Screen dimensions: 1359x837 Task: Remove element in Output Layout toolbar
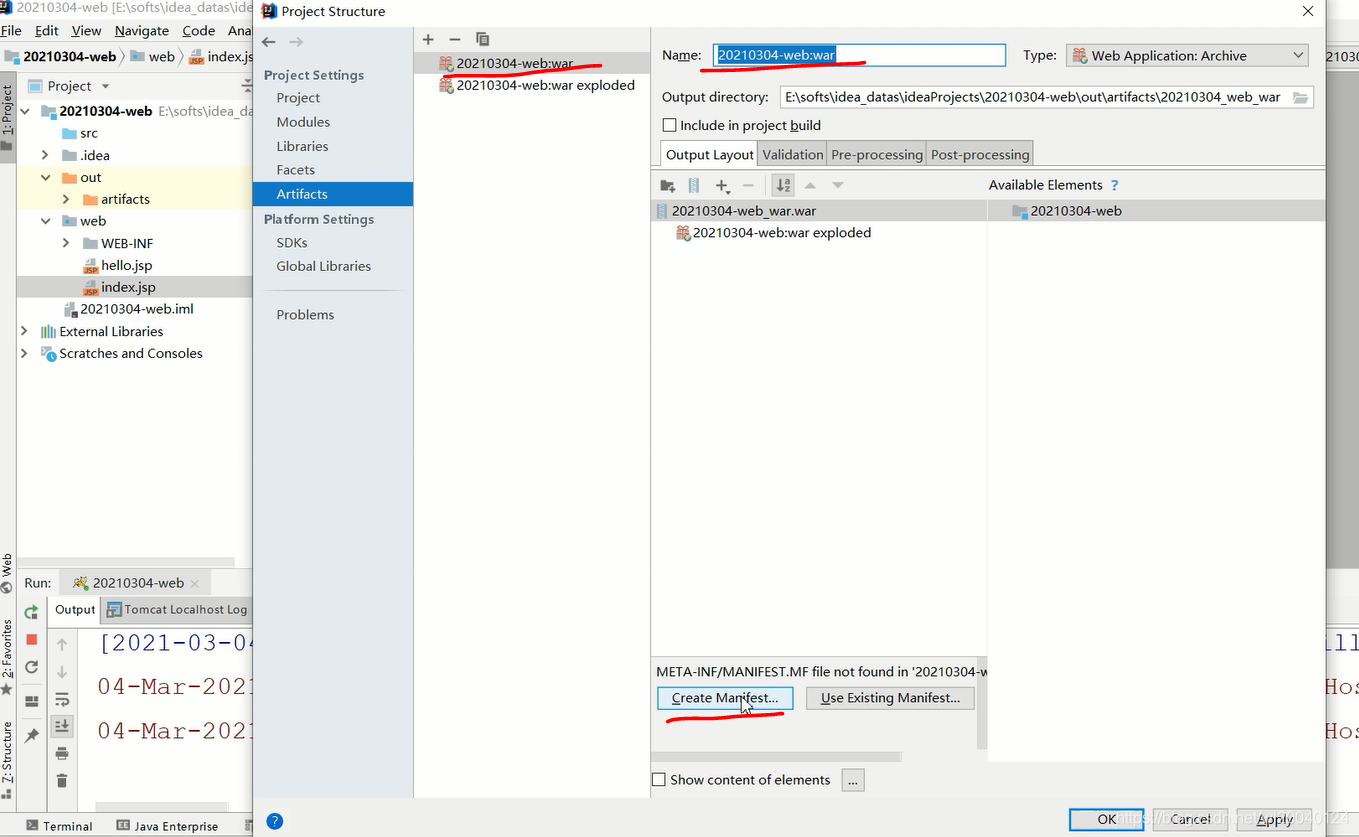click(748, 186)
